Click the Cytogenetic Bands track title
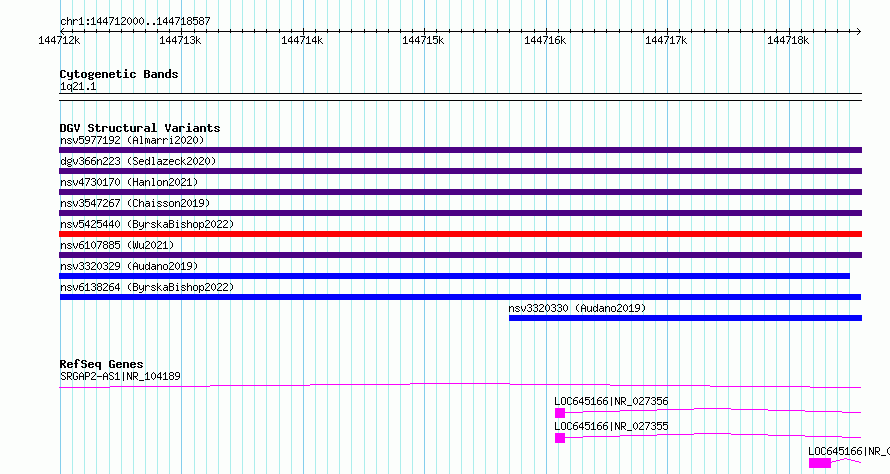 click(x=119, y=74)
